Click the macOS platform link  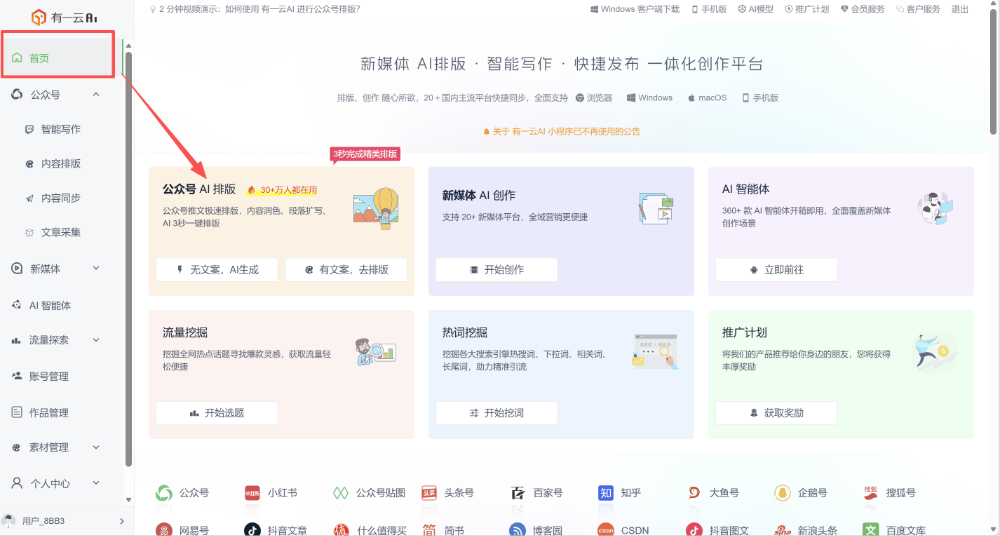[707, 98]
